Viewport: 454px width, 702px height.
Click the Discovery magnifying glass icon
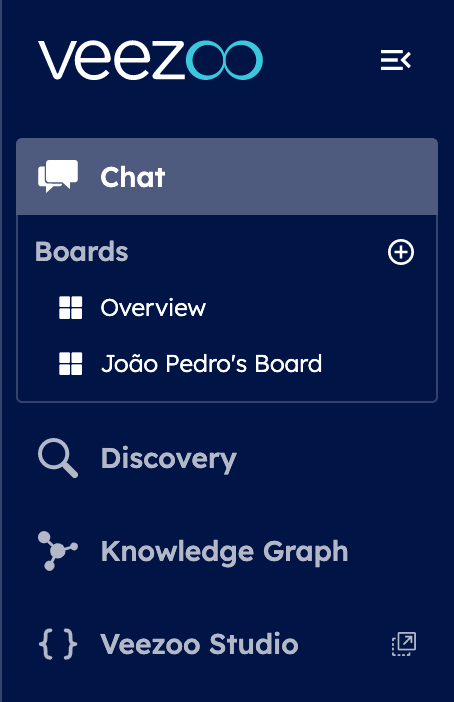(58, 458)
